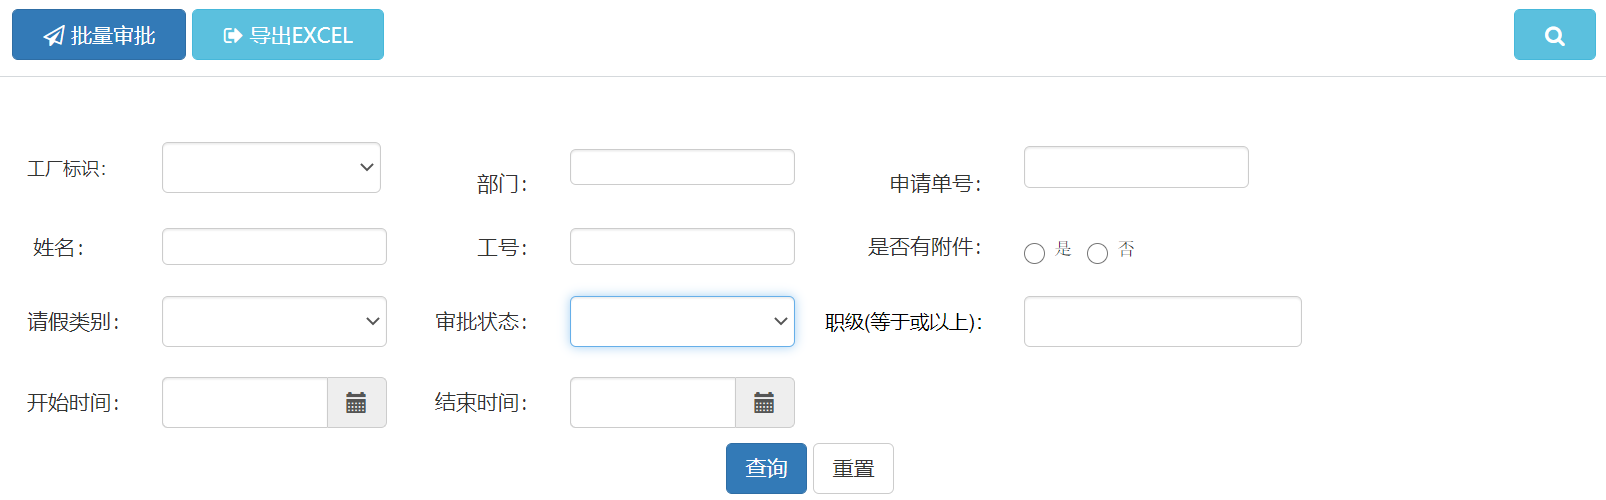The width and height of the screenshot is (1606, 500).
Task: Focus the 部门 input field
Action: pos(682,167)
